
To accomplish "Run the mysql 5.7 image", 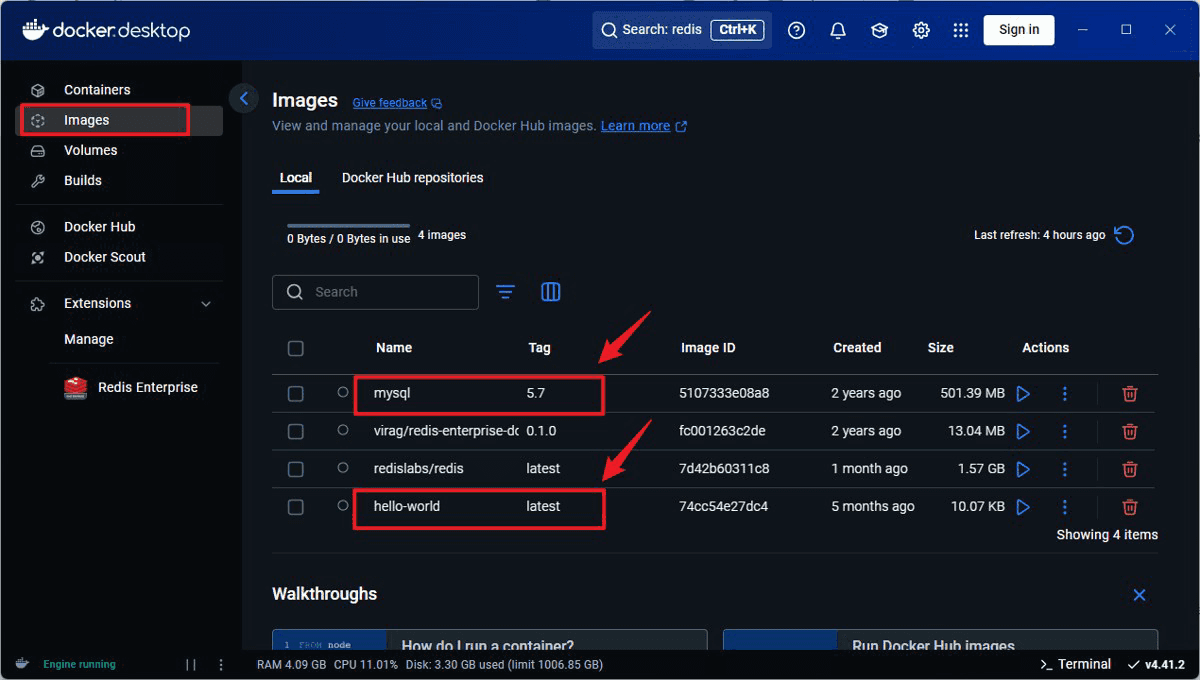I will [x=1023, y=393].
